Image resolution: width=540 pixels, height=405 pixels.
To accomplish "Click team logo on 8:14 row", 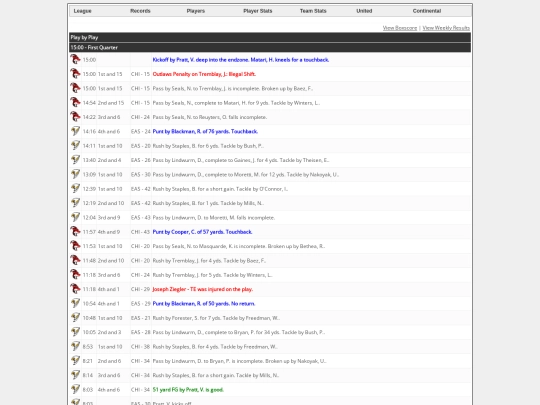I will (x=75, y=375).
